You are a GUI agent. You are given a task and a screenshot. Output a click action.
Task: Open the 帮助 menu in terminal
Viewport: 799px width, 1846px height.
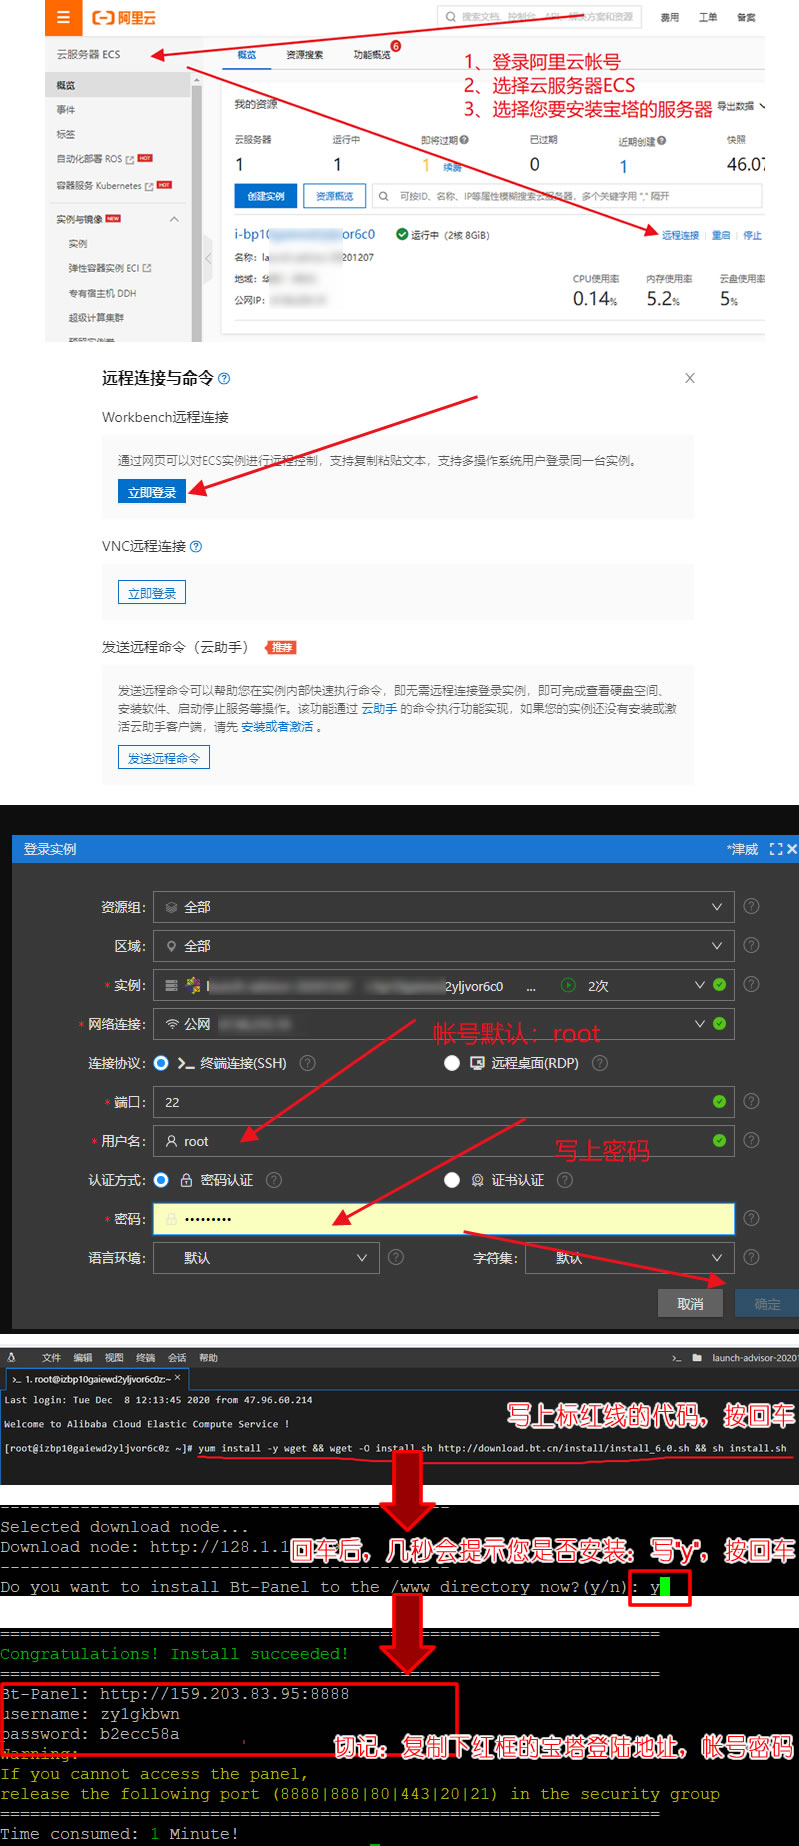point(208,1358)
